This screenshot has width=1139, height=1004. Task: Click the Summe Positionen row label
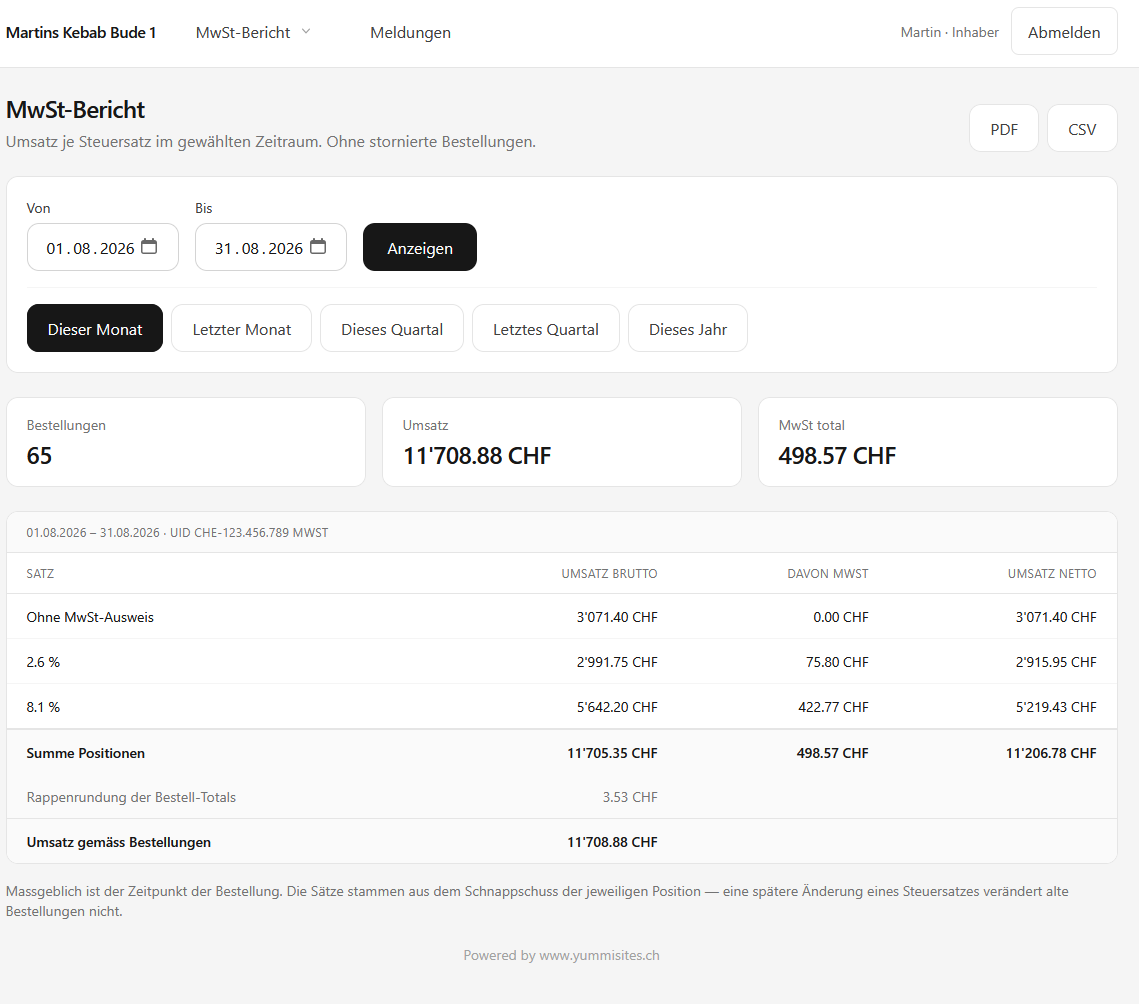pyautogui.click(x=86, y=753)
